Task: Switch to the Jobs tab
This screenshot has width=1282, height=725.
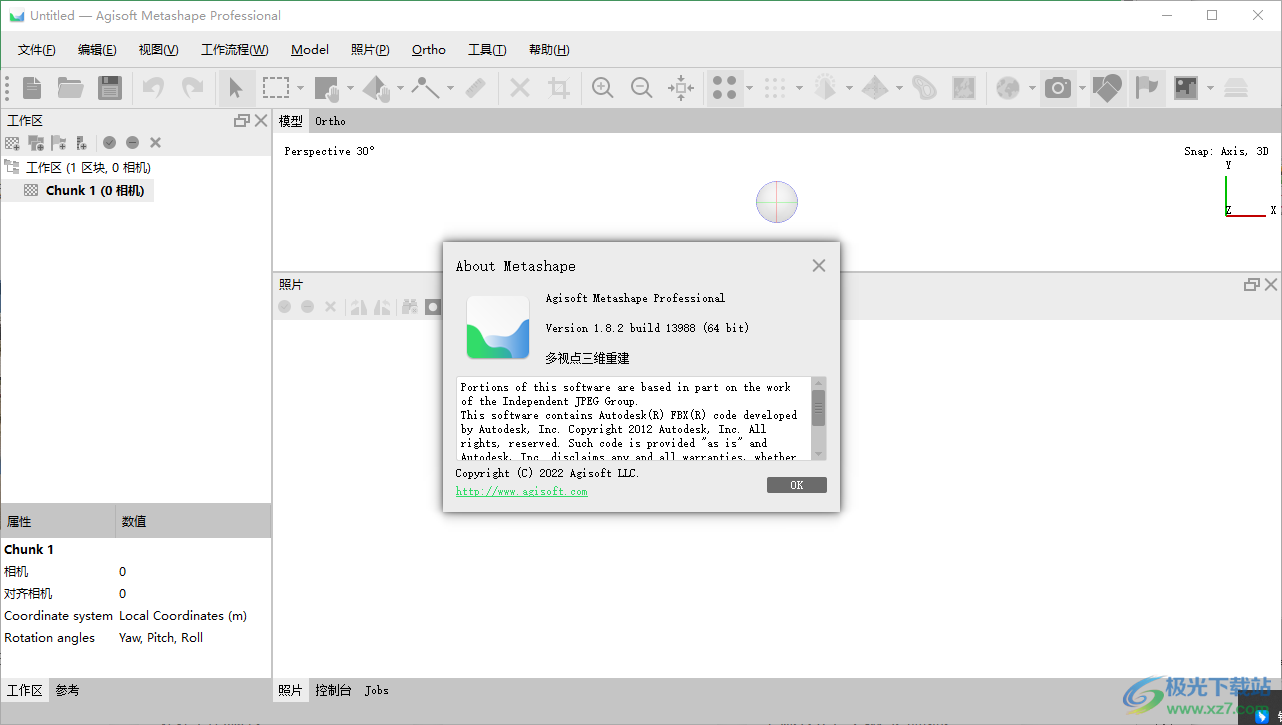Action: coord(377,690)
